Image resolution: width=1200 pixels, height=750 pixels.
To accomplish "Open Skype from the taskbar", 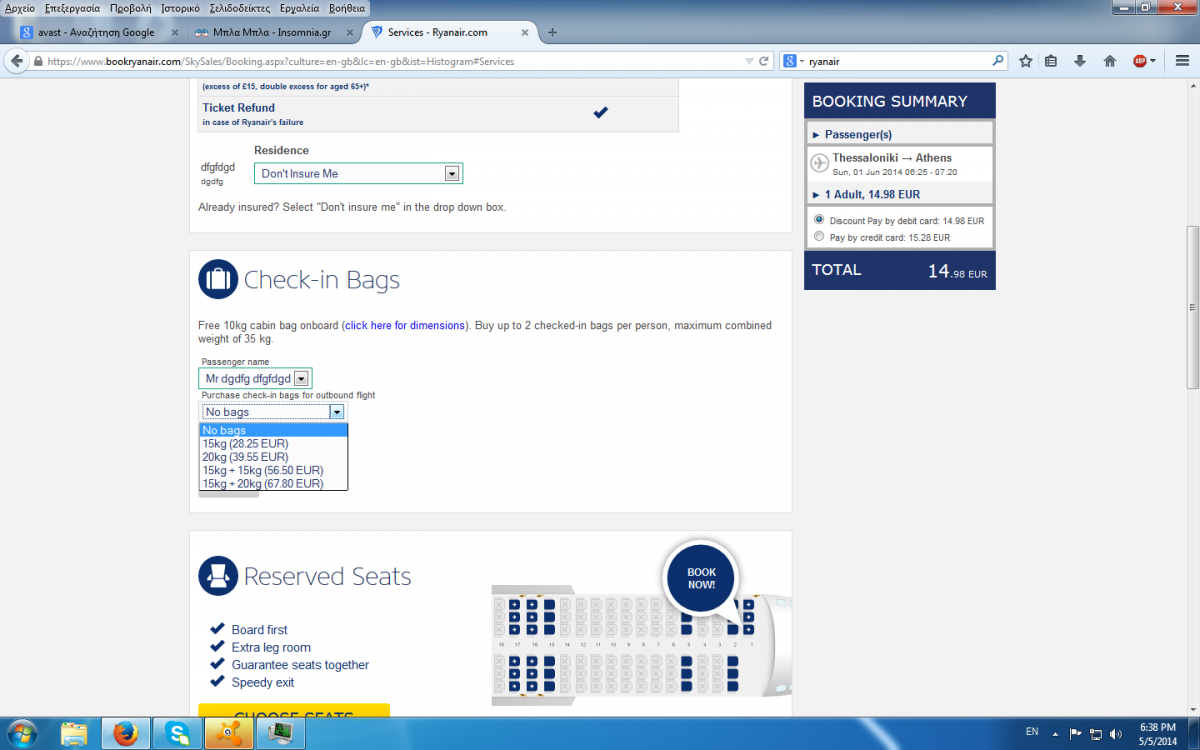I will pyautogui.click(x=180, y=734).
